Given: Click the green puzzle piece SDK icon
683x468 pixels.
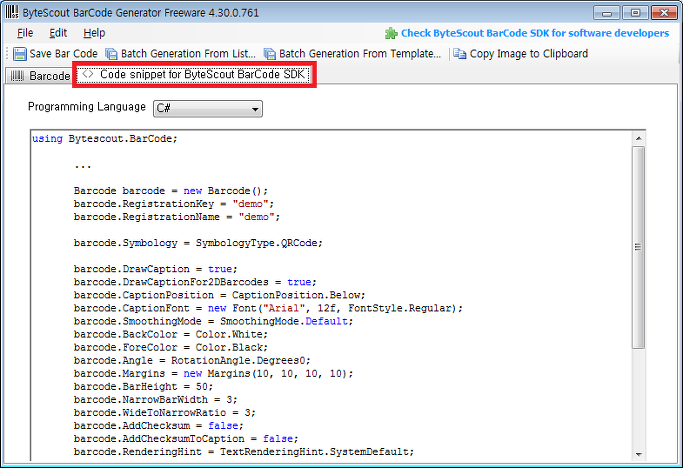Looking at the screenshot, I should click(391, 33).
